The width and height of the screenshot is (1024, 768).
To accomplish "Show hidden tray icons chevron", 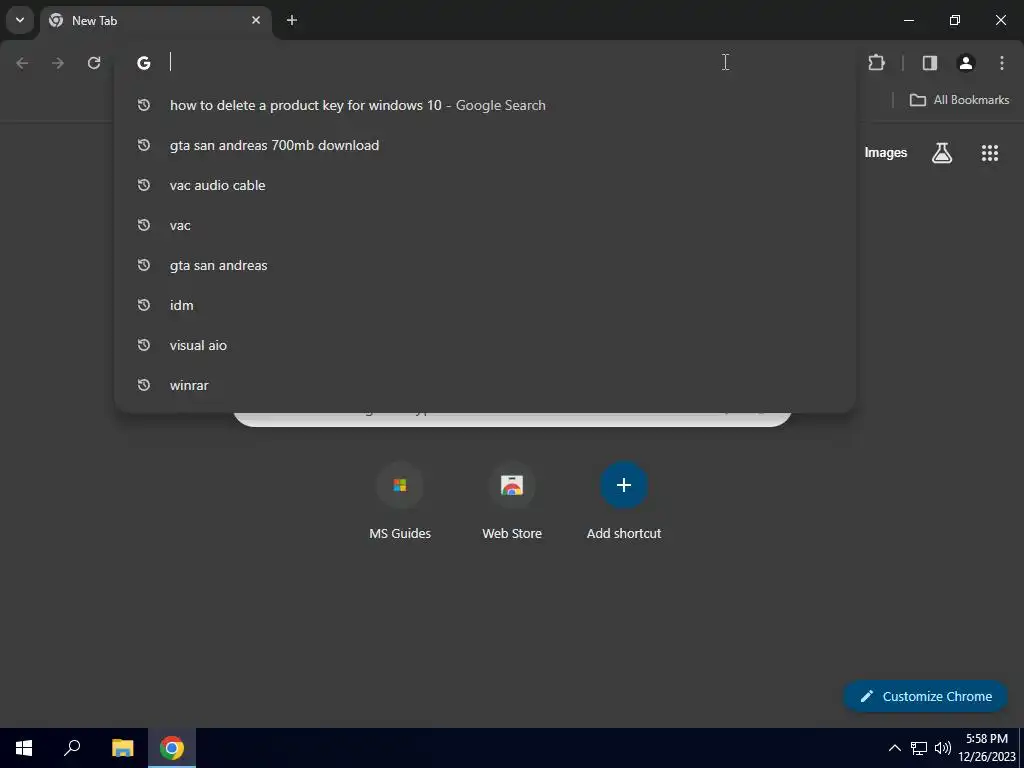I will [895, 748].
